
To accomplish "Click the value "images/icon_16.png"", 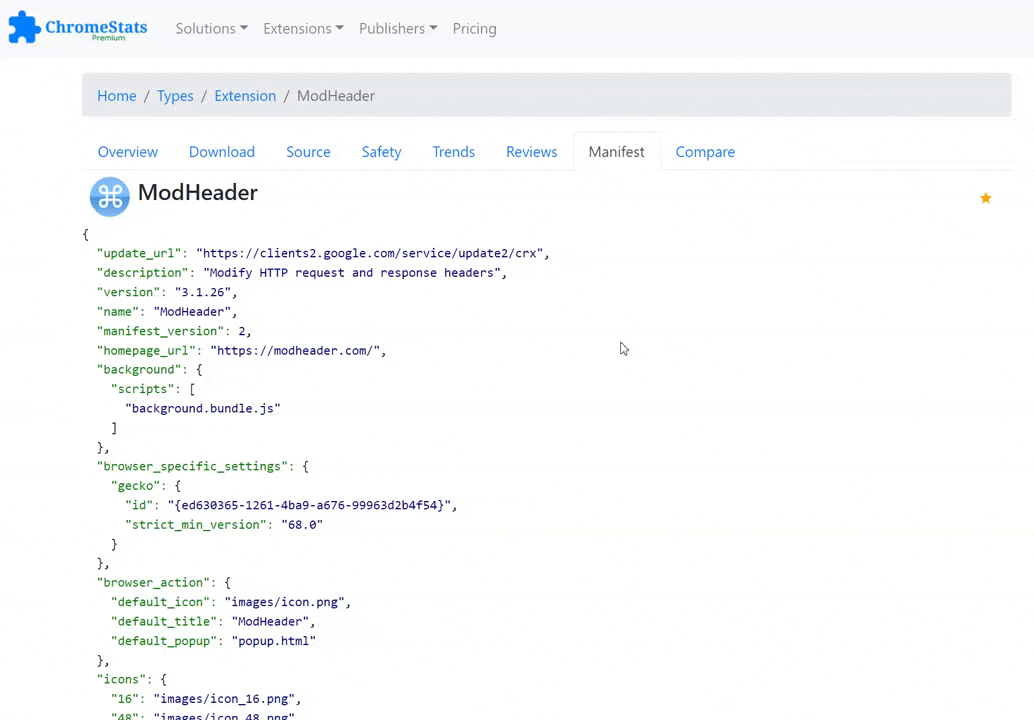I will (224, 699).
